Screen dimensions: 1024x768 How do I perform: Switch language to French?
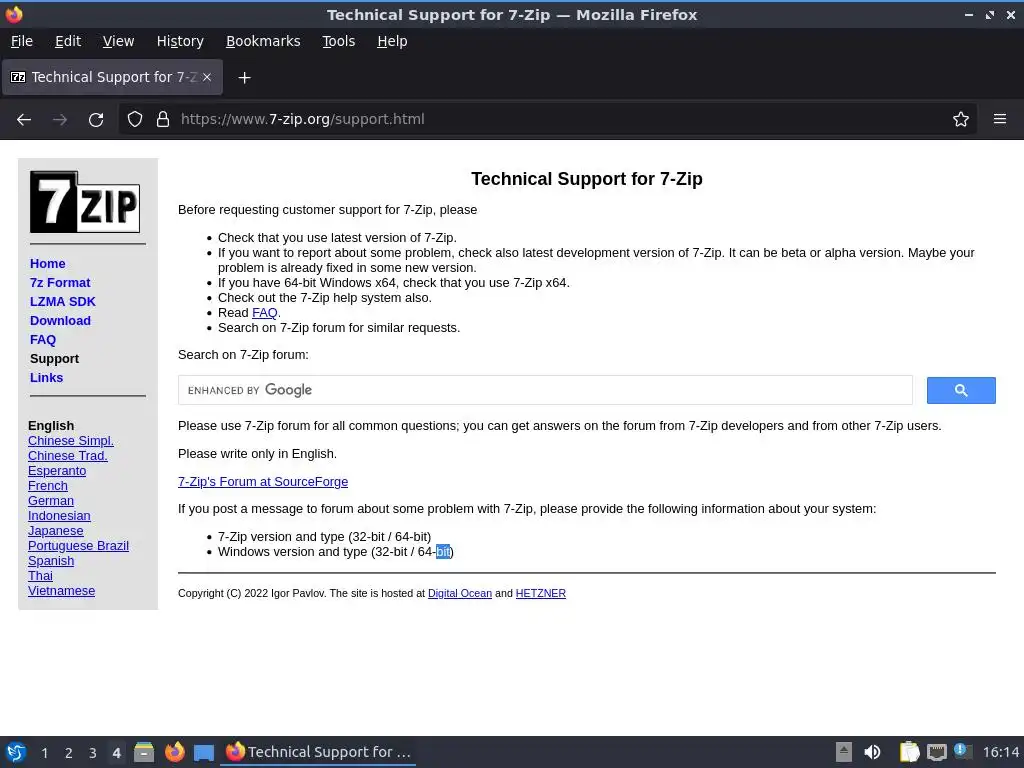coord(48,486)
